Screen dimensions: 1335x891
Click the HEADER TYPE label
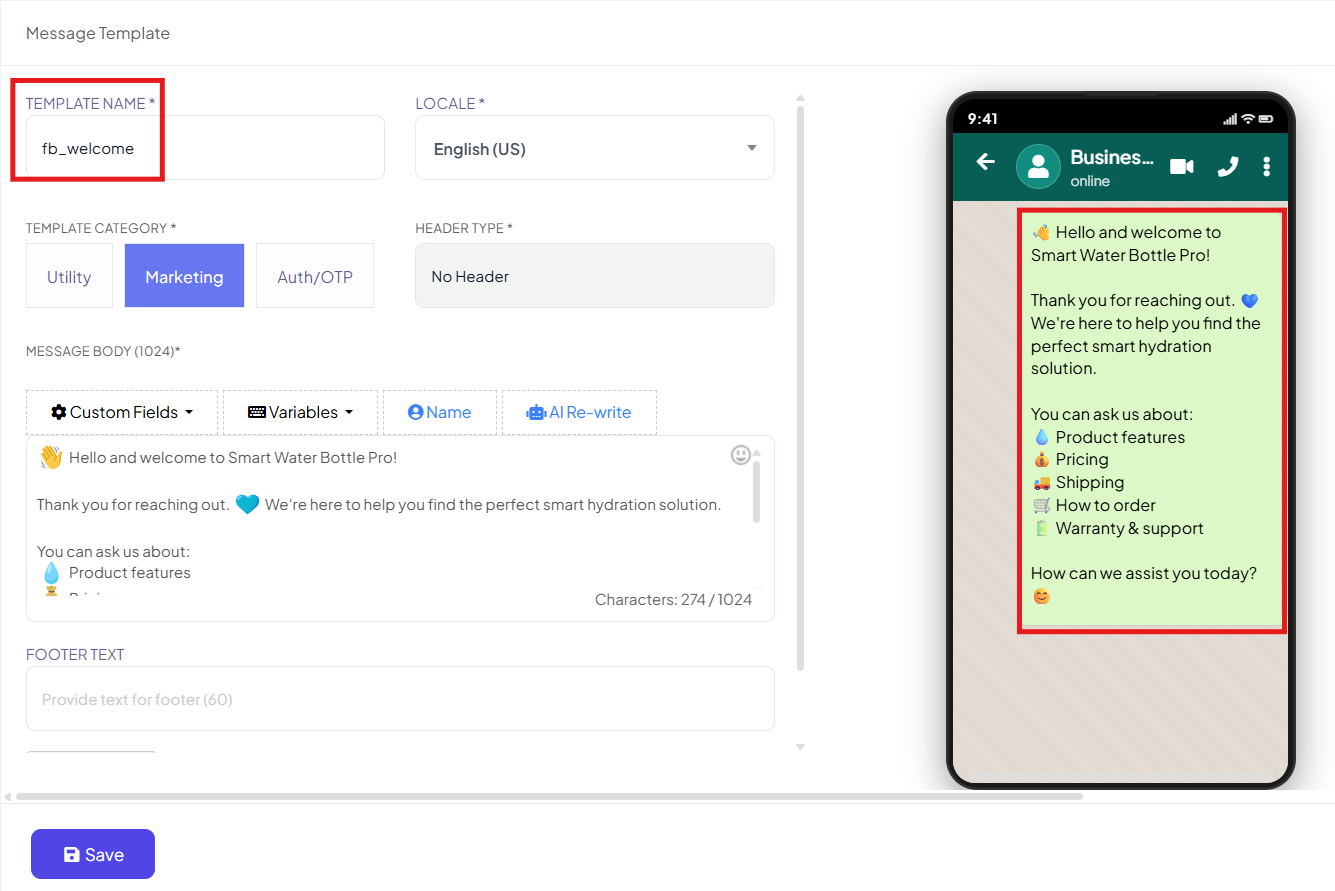click(x=464, y=228)
